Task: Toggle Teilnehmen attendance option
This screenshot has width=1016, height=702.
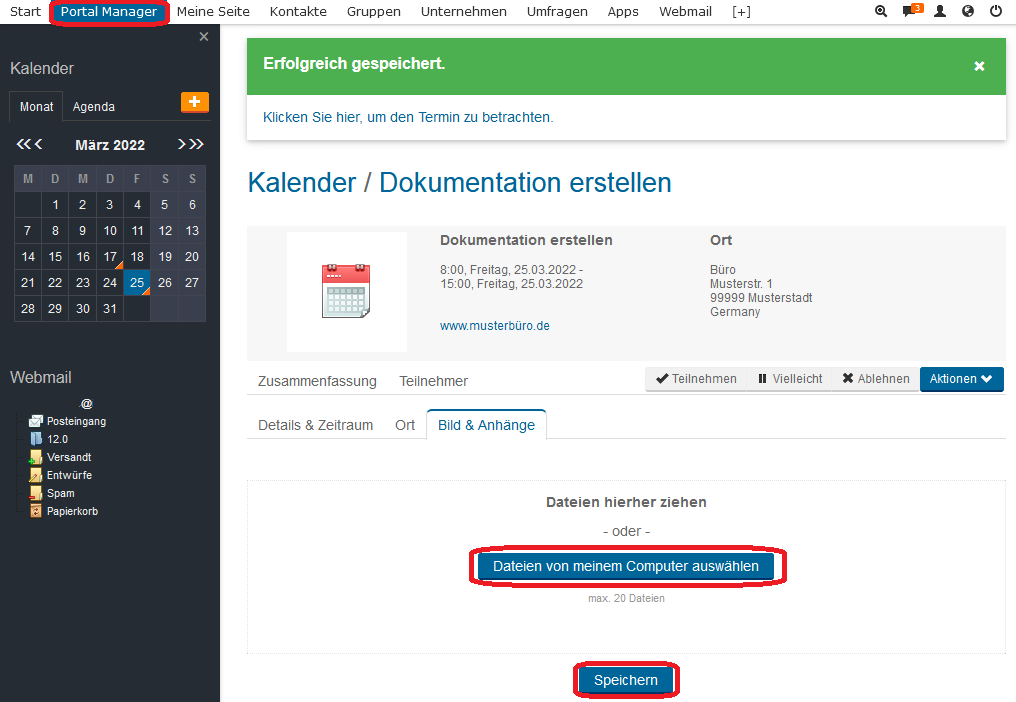Action: tap(696, 379)
